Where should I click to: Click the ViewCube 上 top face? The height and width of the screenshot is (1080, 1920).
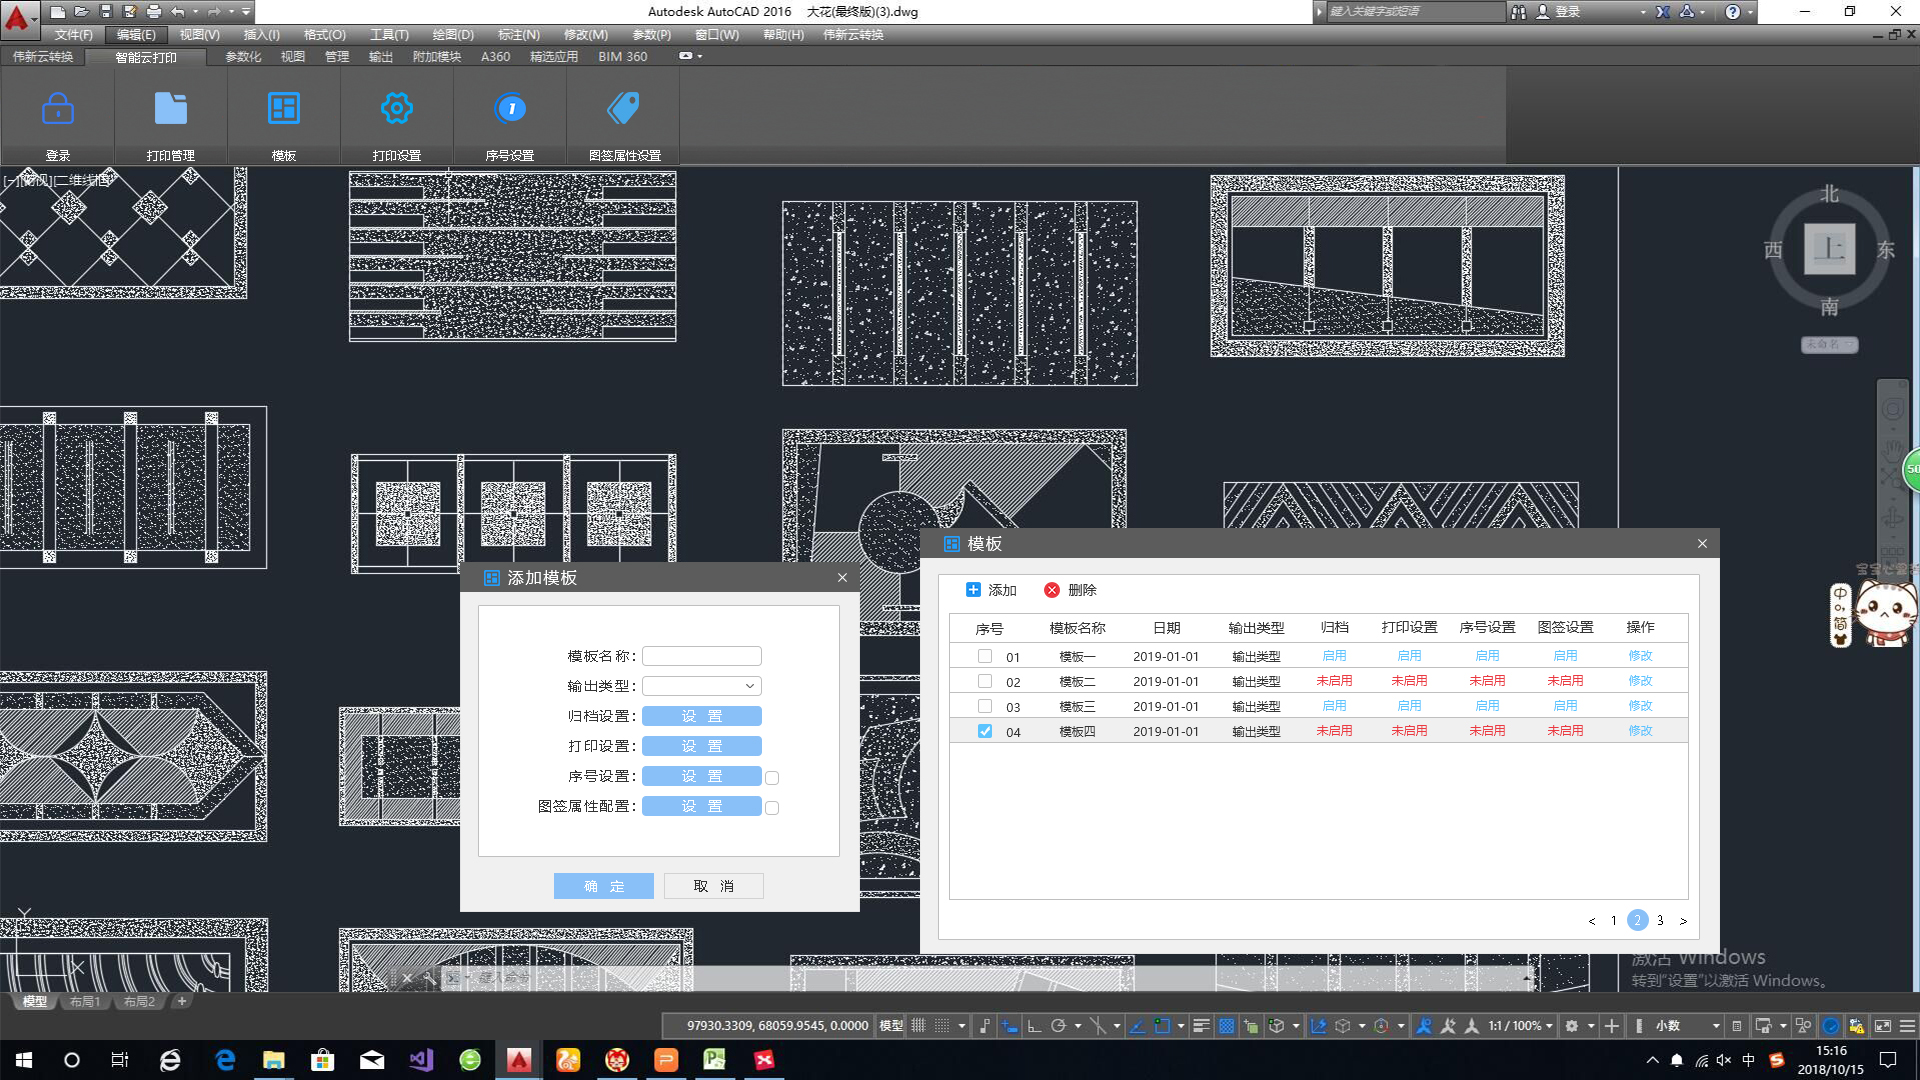pyautogui.click(x=1829, y=249)
